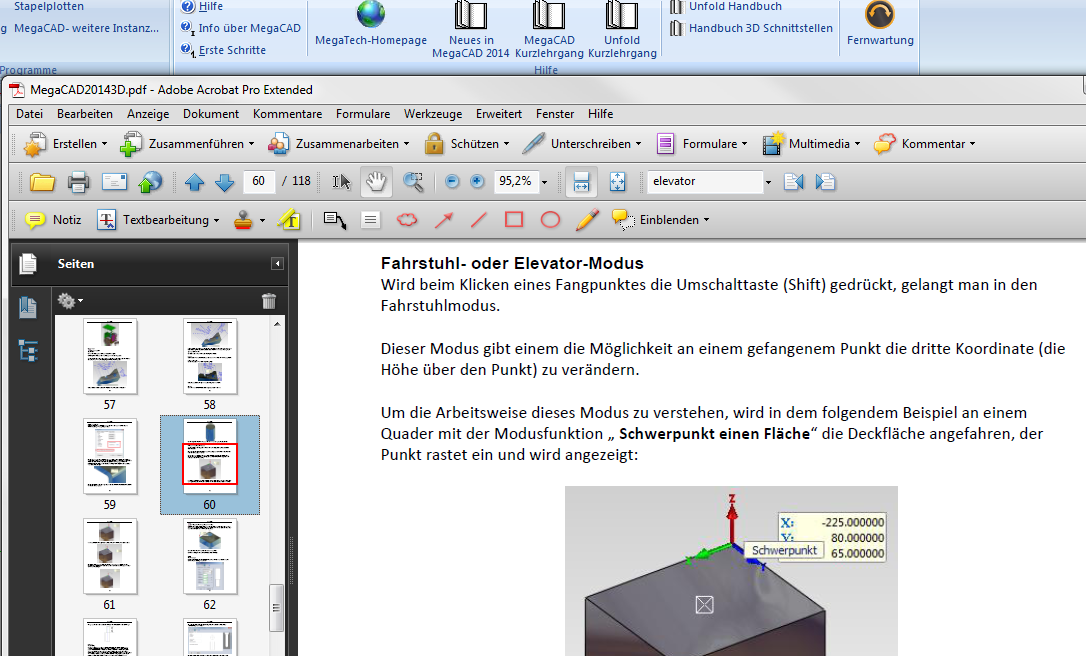The image size is (1086, 656).
Task: Select page 57 thumbnail
Action: click(x=110, y=356)
